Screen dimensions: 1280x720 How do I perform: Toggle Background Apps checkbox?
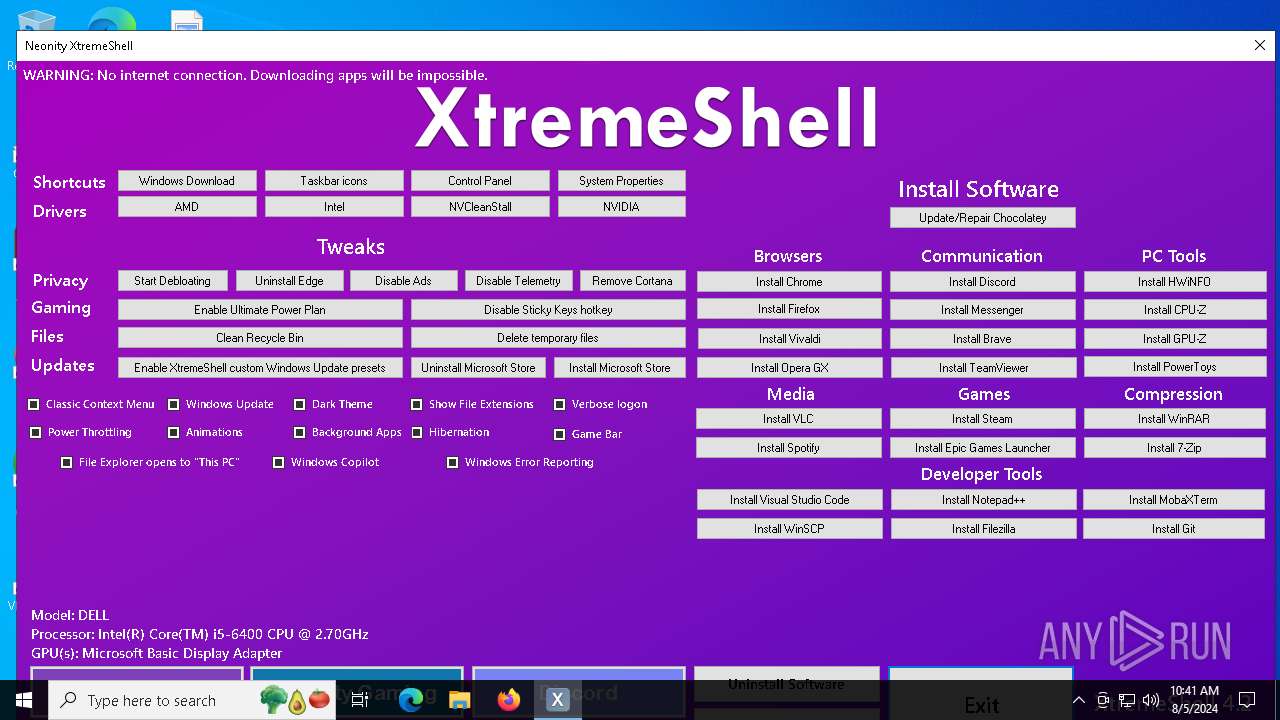300,432
